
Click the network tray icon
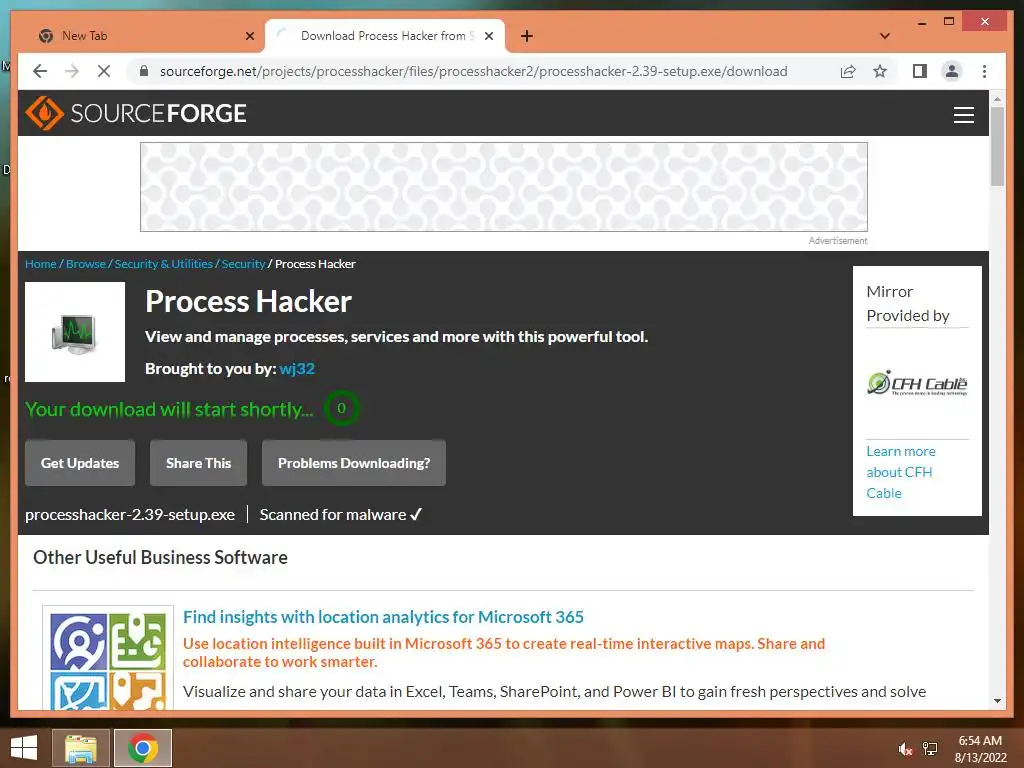(930, 748)
